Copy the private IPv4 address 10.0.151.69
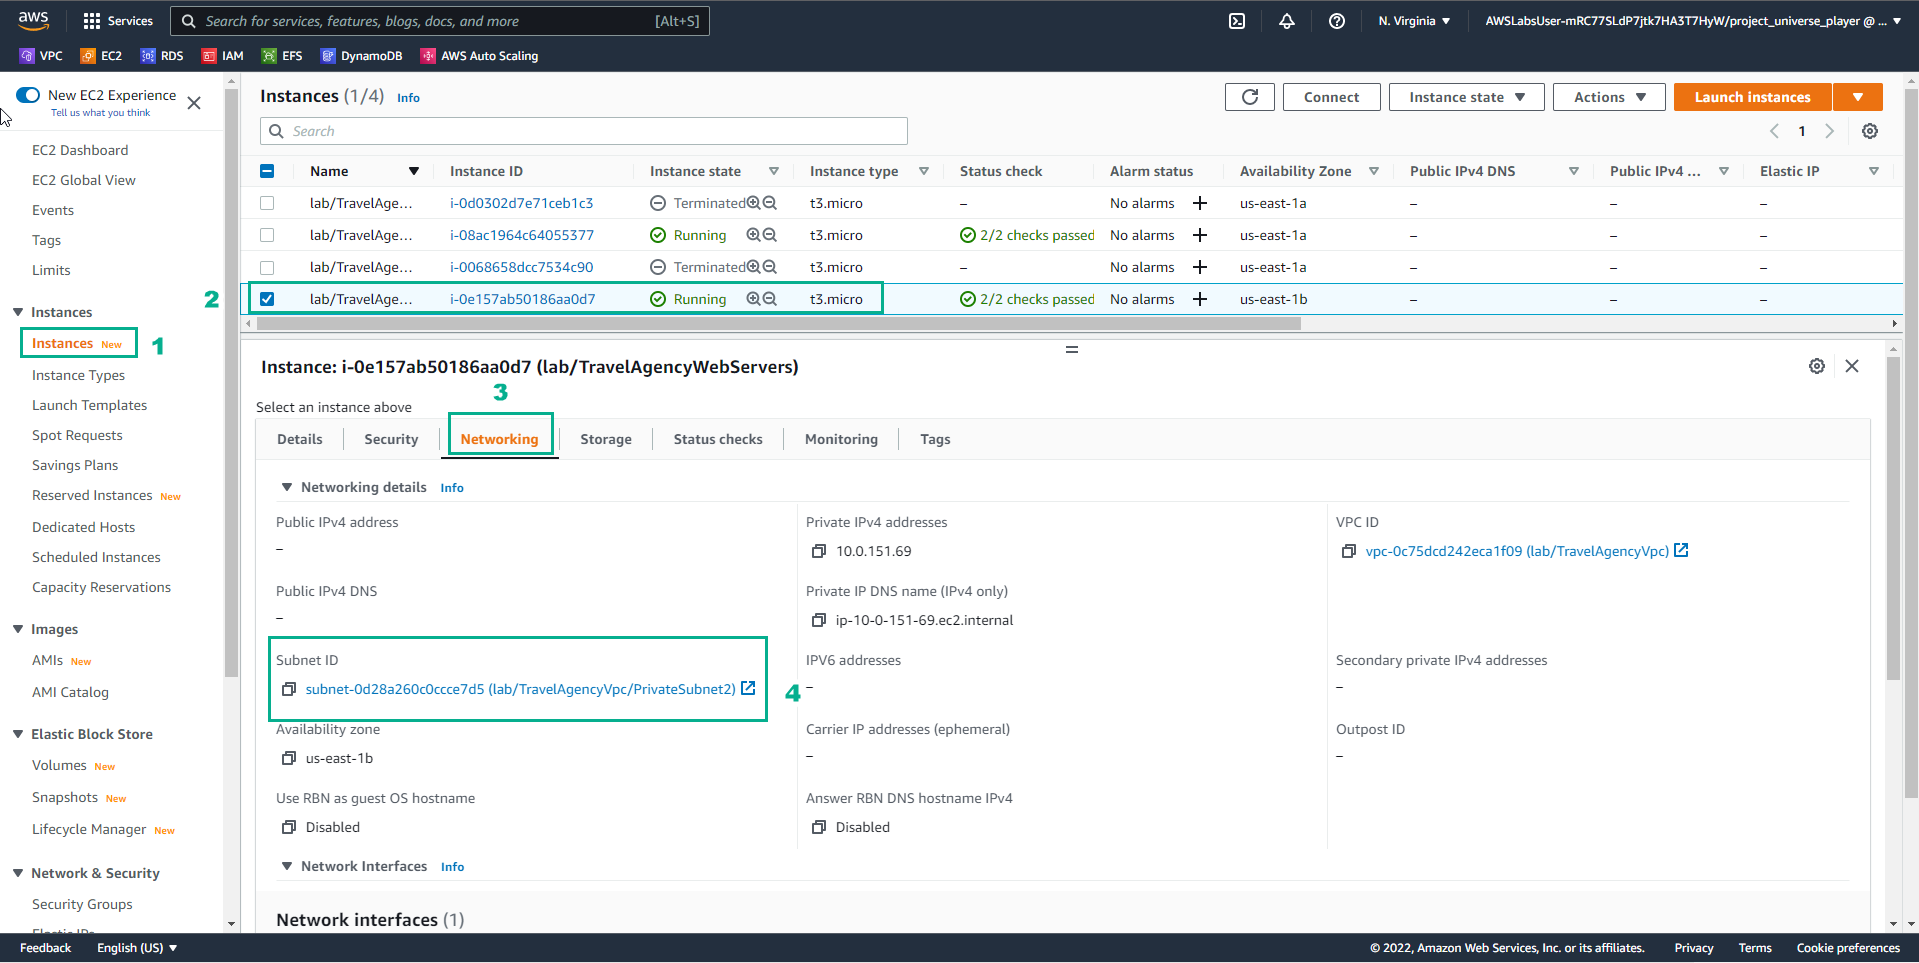Screen dimensions: 1919x963 [819, 551]
